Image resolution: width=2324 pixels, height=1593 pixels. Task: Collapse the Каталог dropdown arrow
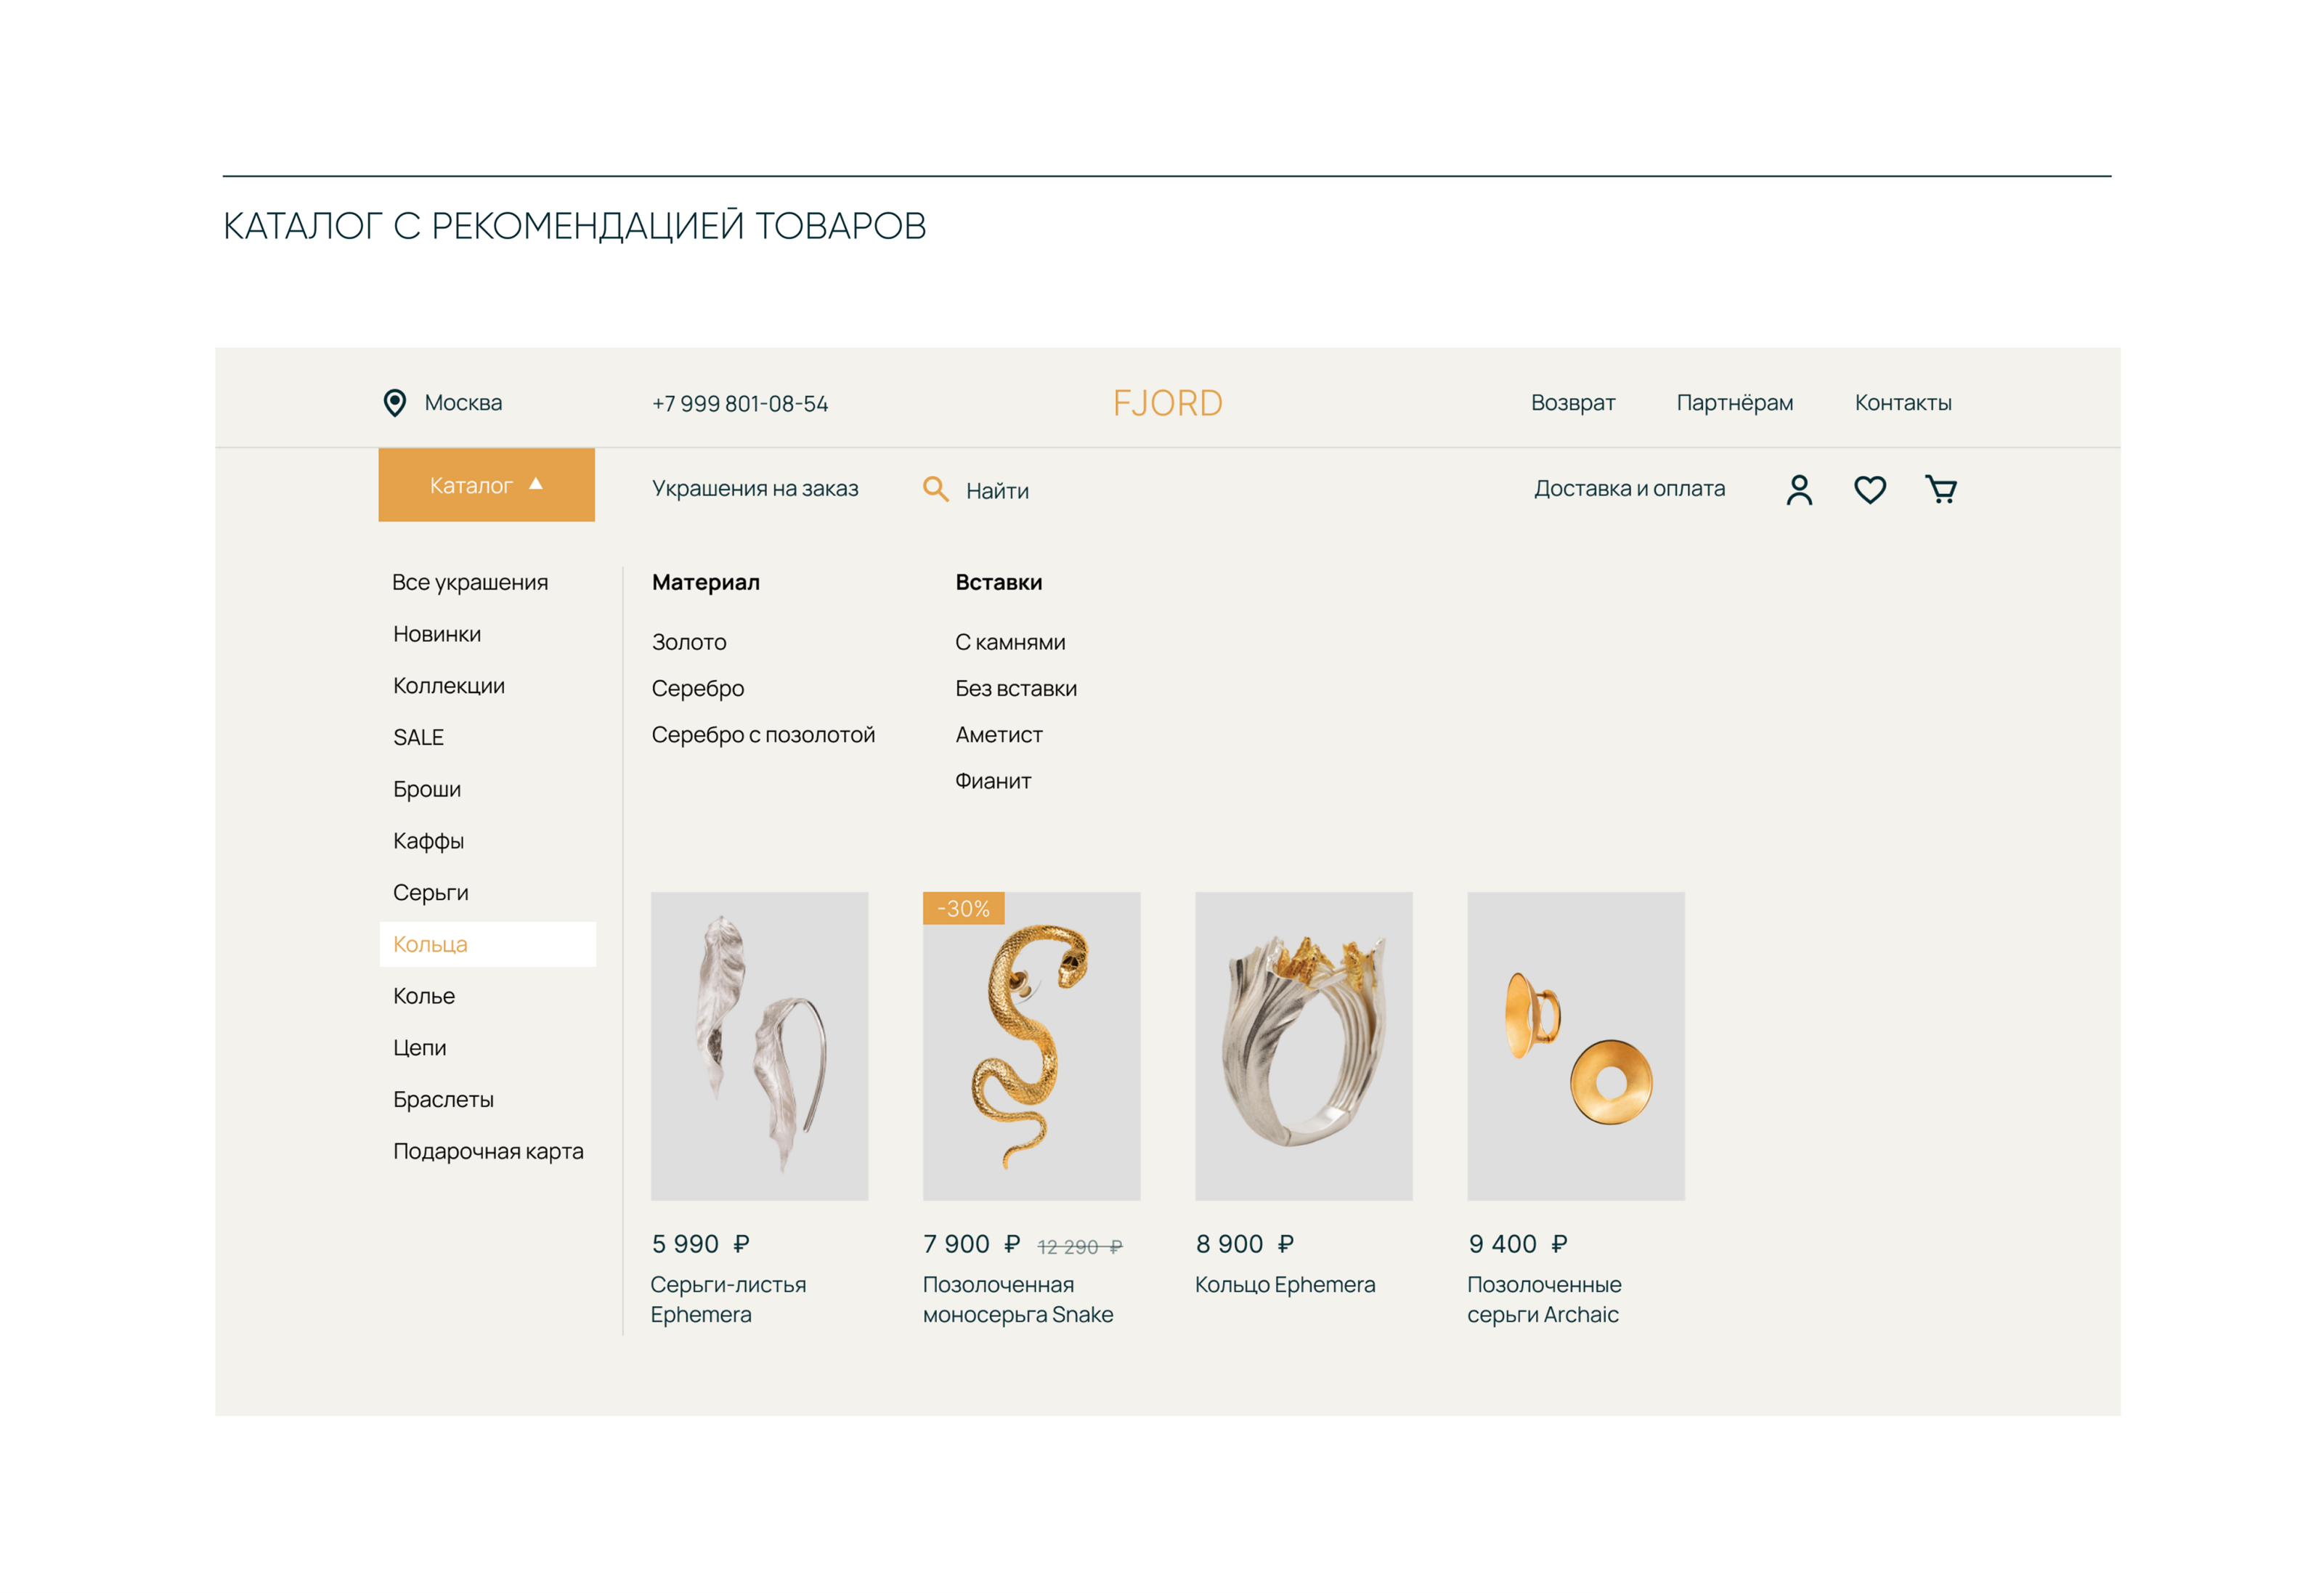click(536, 484)
